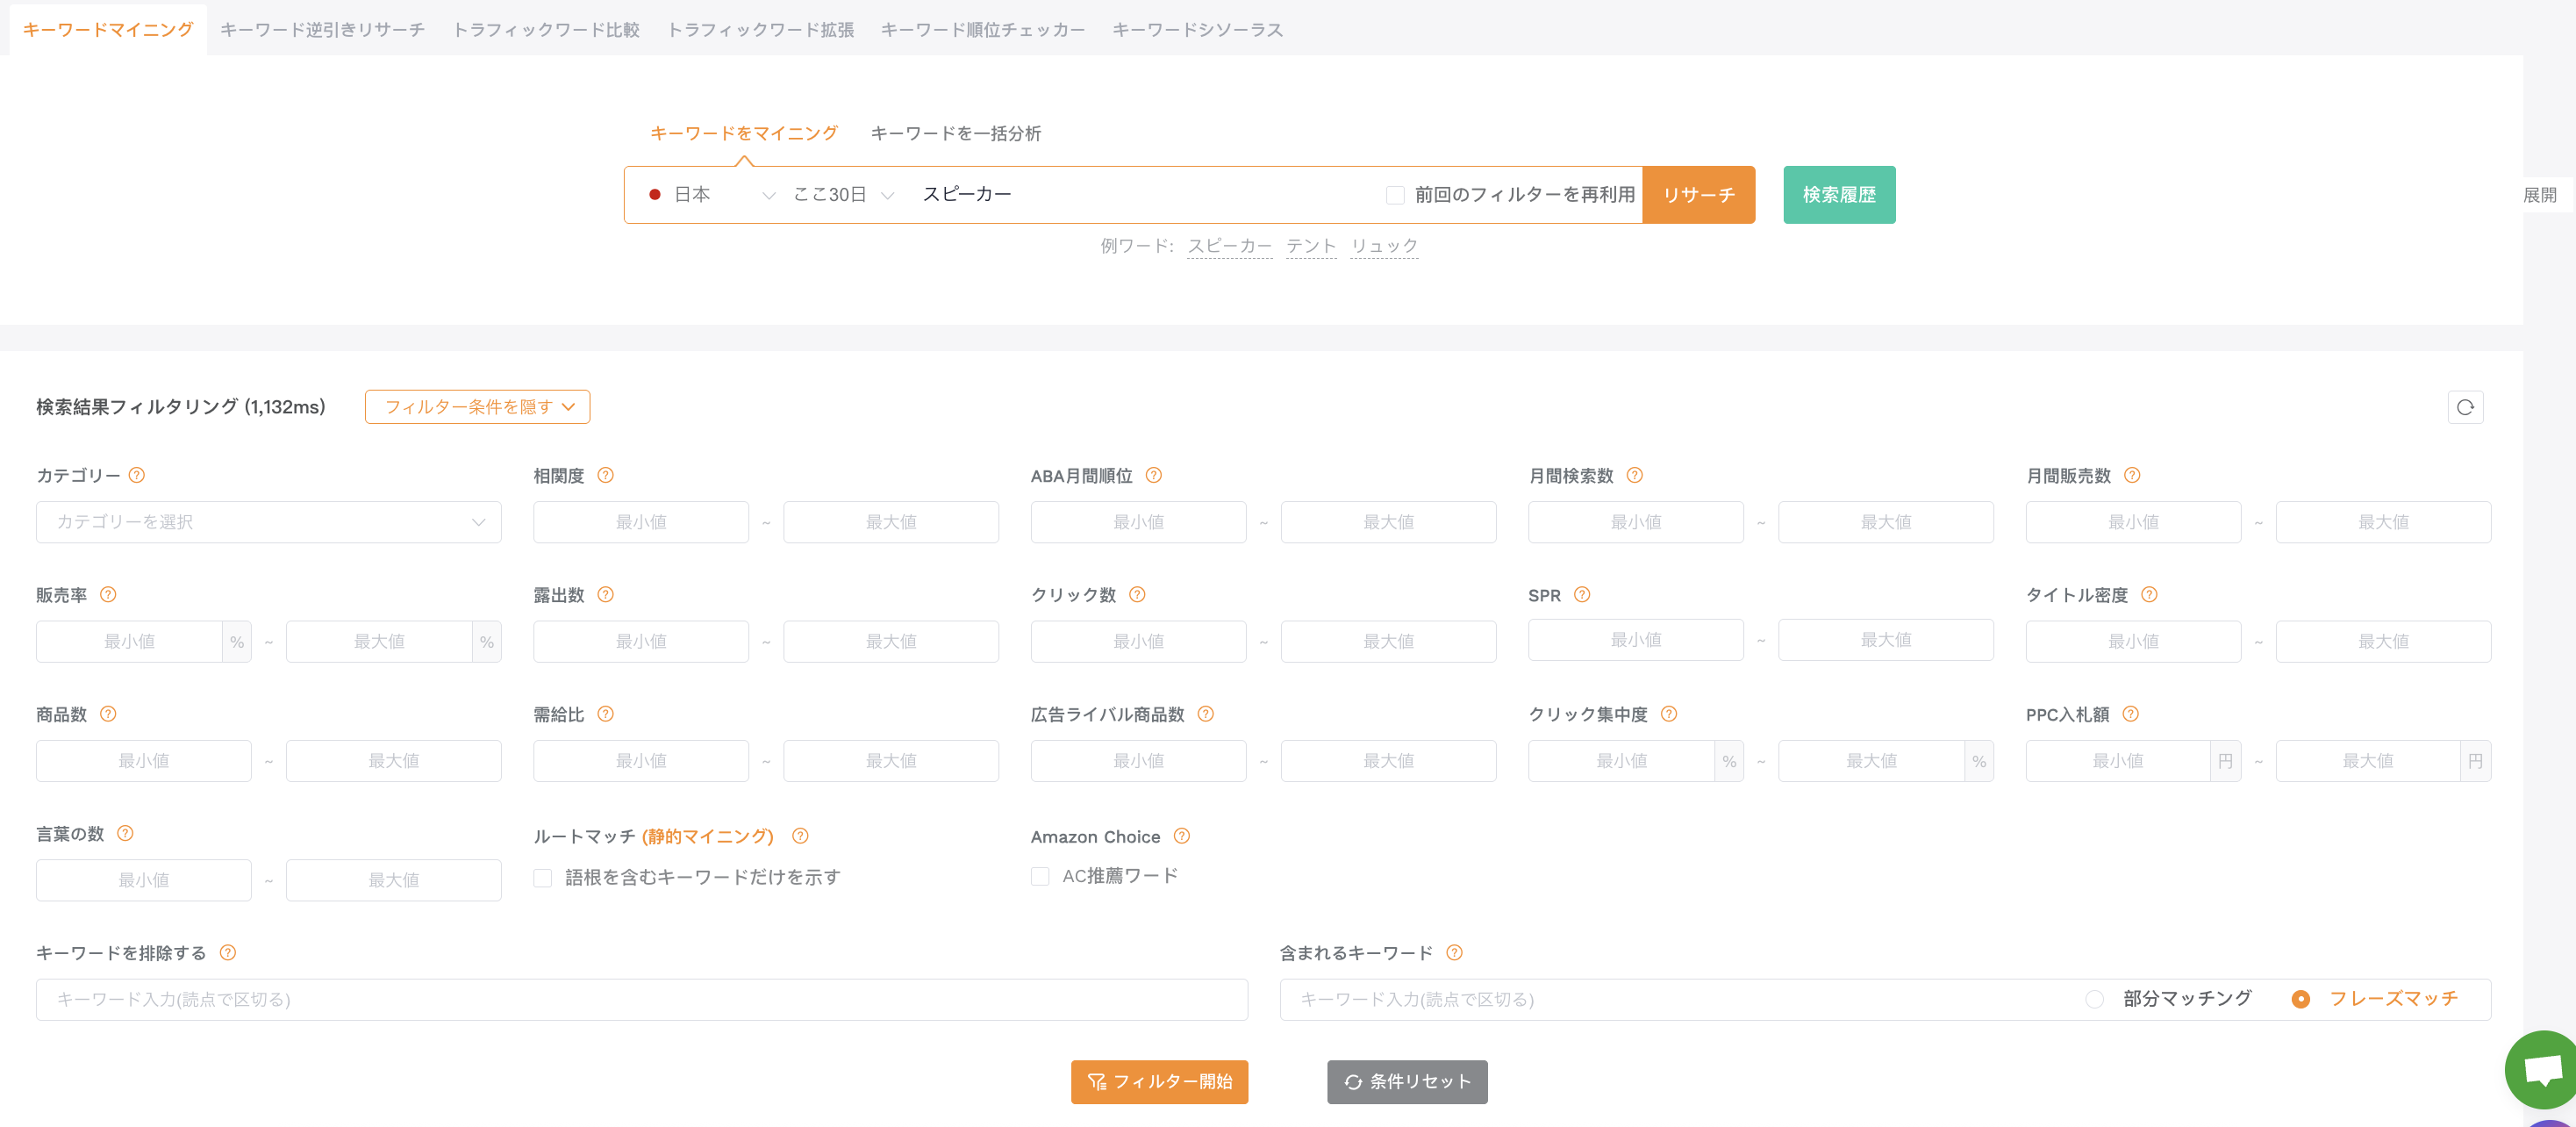Image resolution: width=2576 pixels, height=1127 pixels.
Task: Click 月間検索数 最小値 input field
Action: coord(1635,522)
